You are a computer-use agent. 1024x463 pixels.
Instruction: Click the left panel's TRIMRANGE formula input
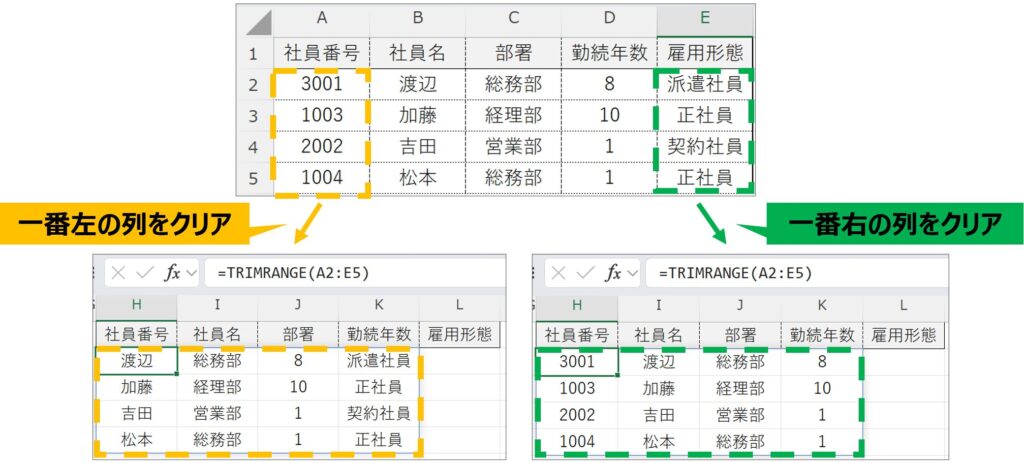350,273
